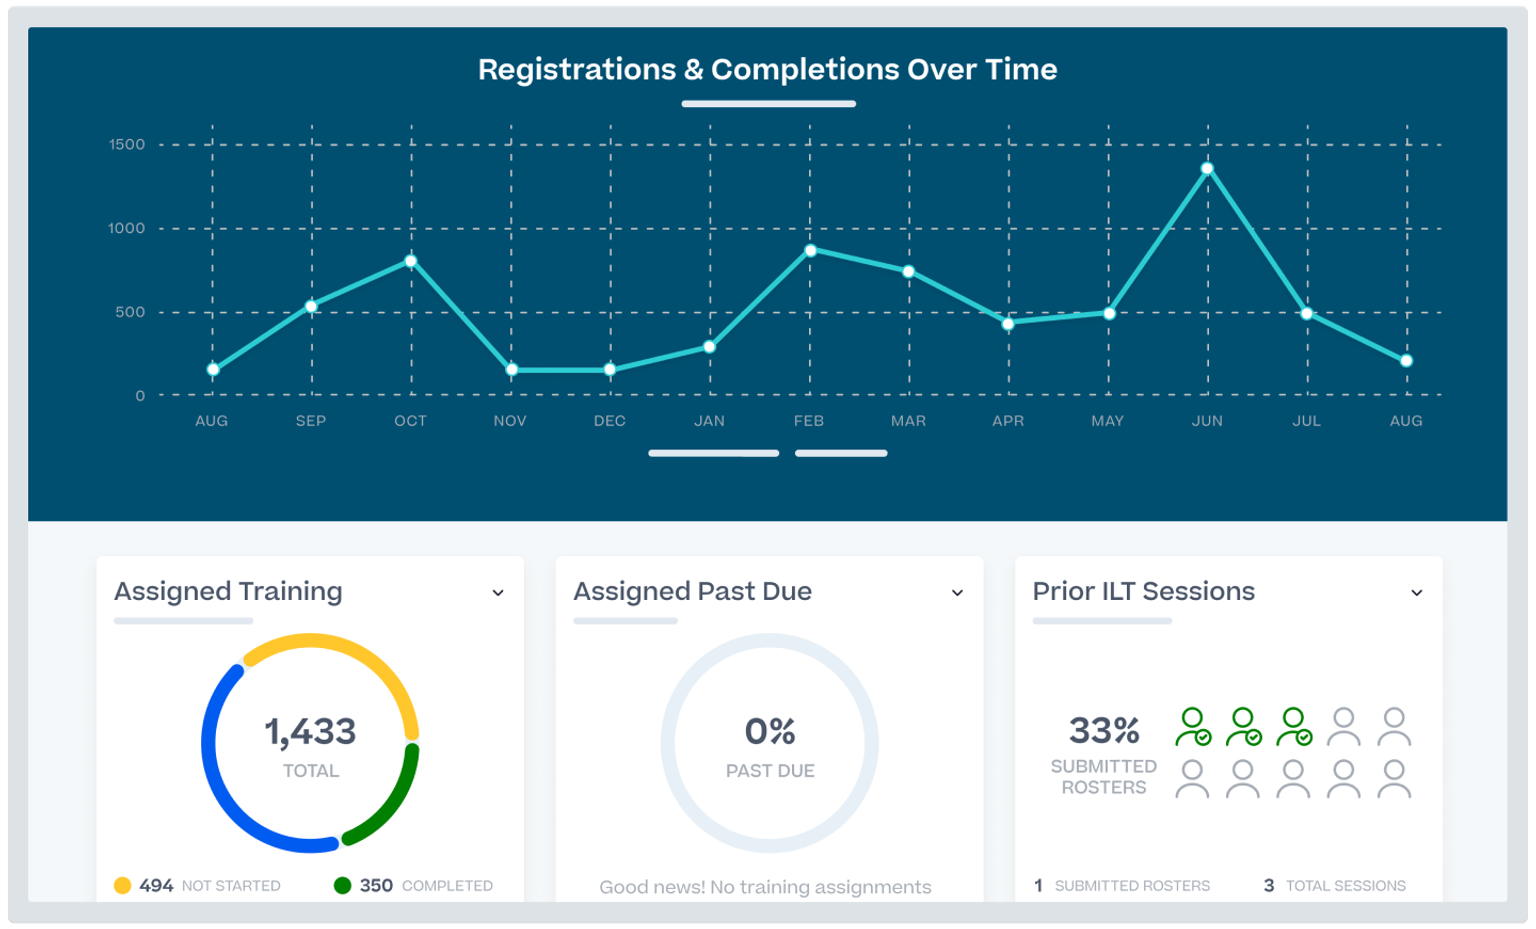Click the 'FEB' x-axis month label
The height and width of the screenshot is (929, 1536).
point(809,421)
